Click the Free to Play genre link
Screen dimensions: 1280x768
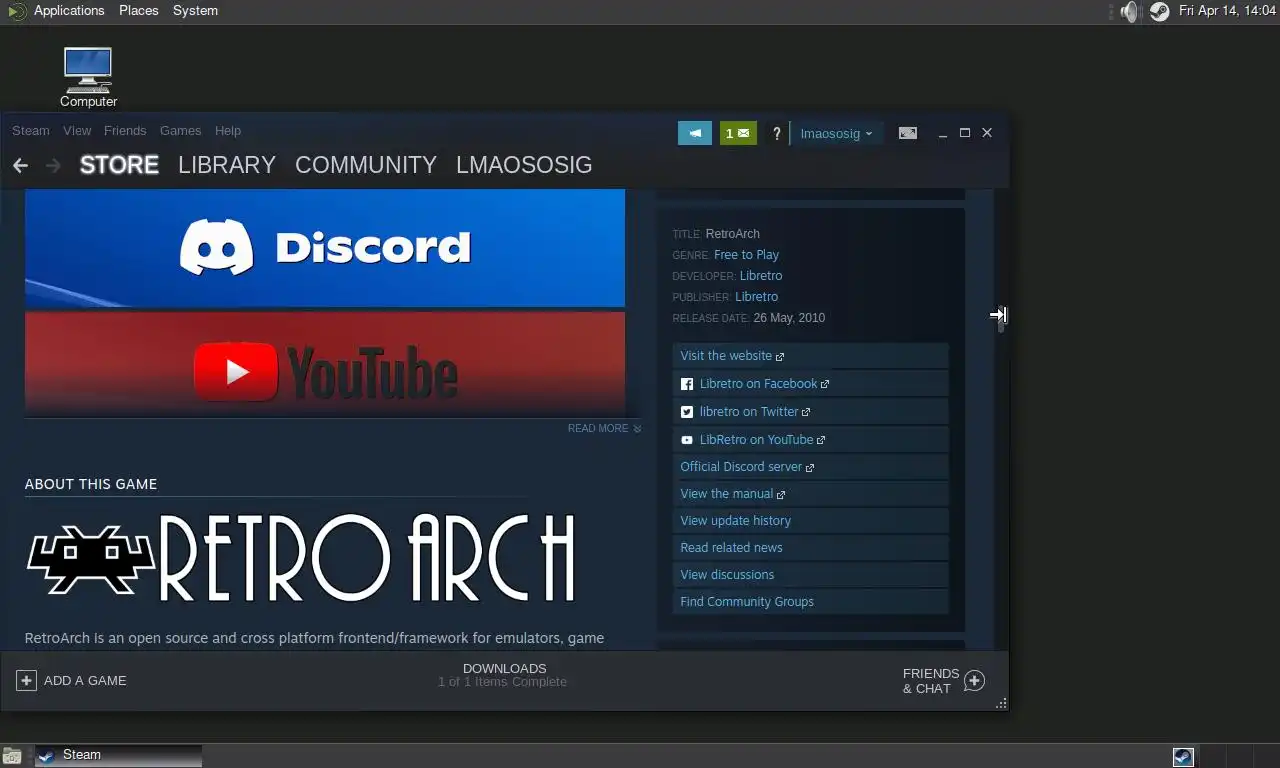[x=746, y=255]
